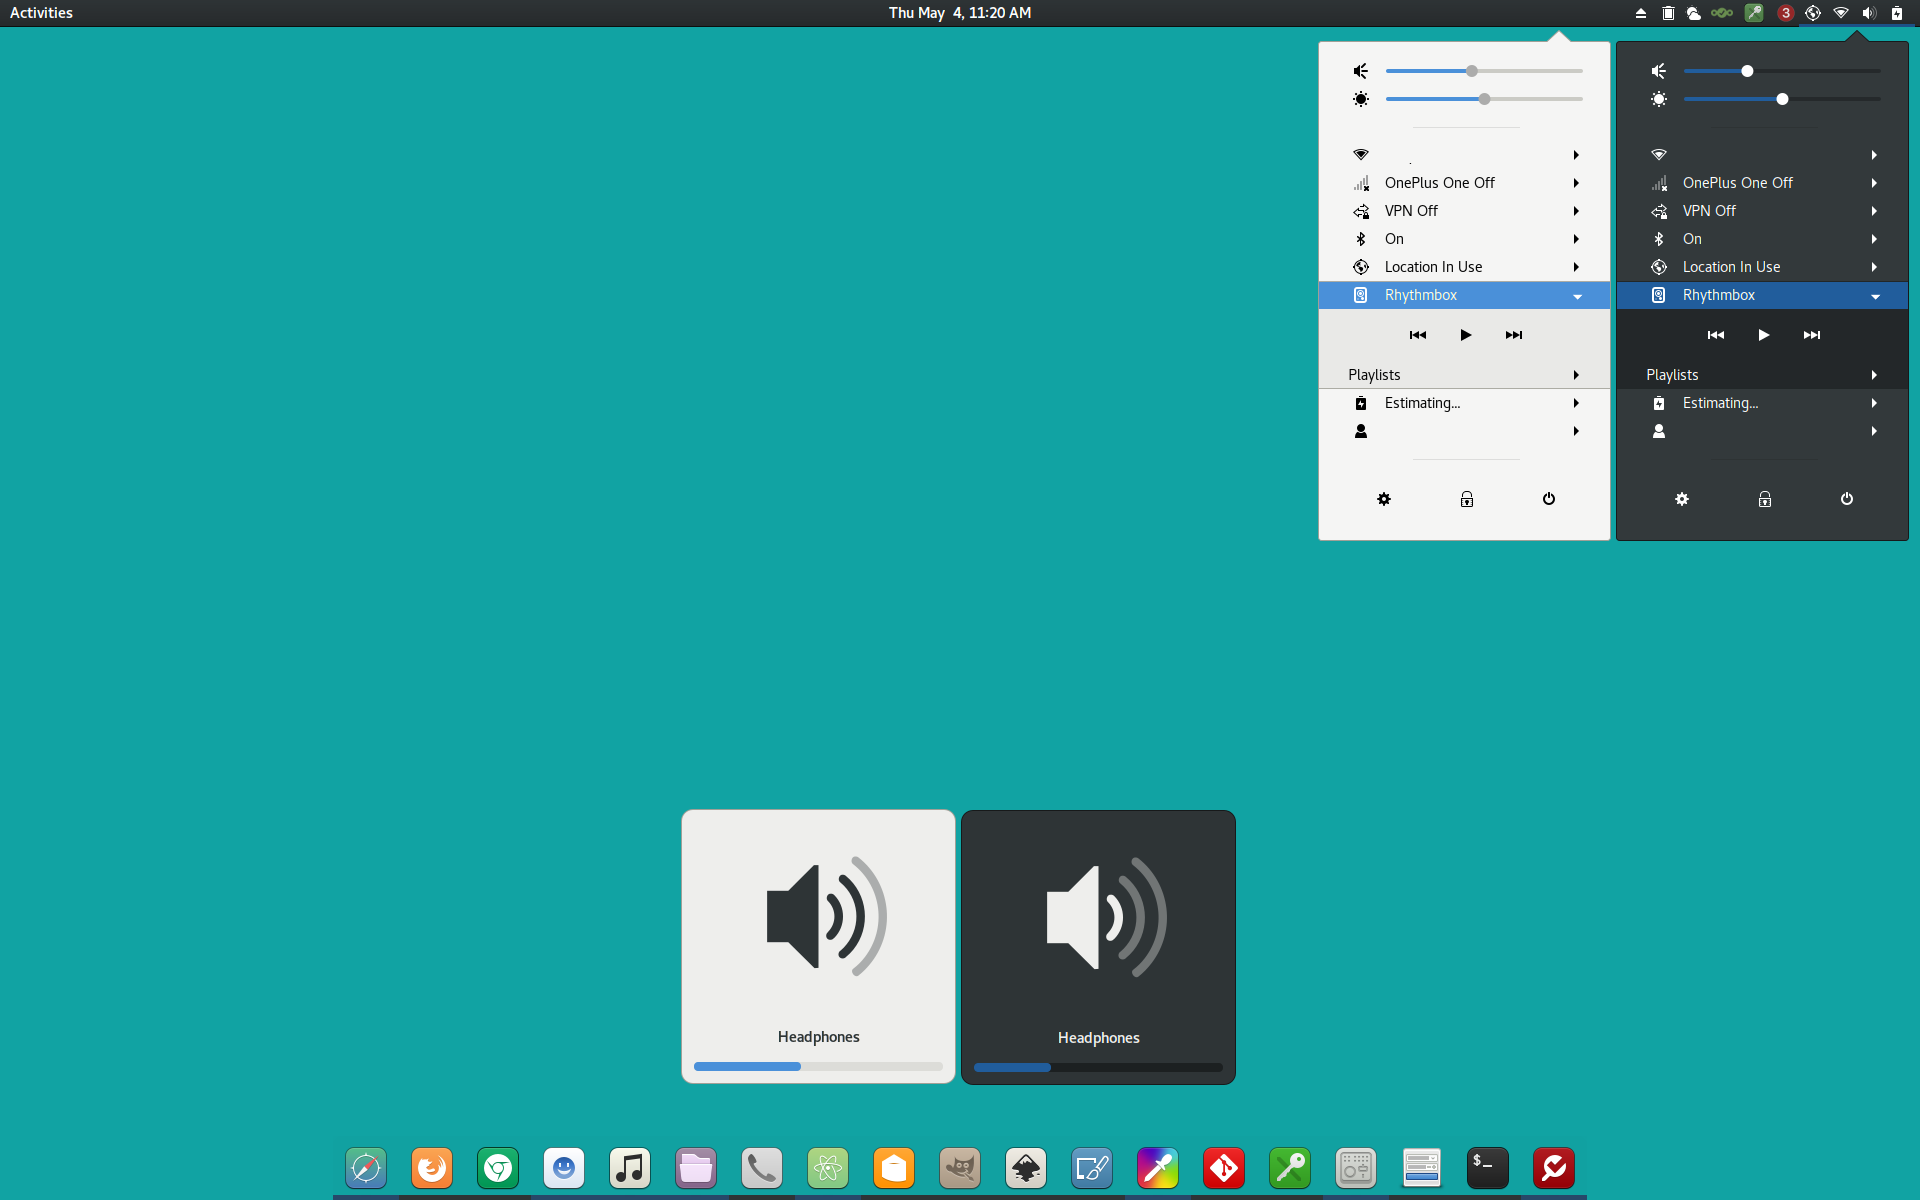Open the rainbow color picker app in dock

pyautogui.click(x=1158, y=1168)
